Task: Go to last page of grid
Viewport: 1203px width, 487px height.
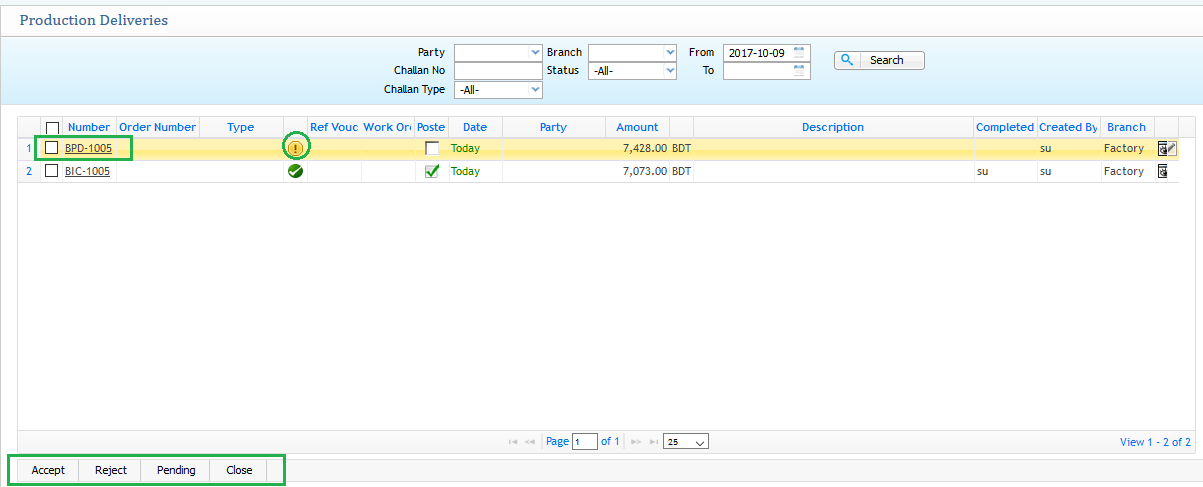Action: click(x=654, y=441)
